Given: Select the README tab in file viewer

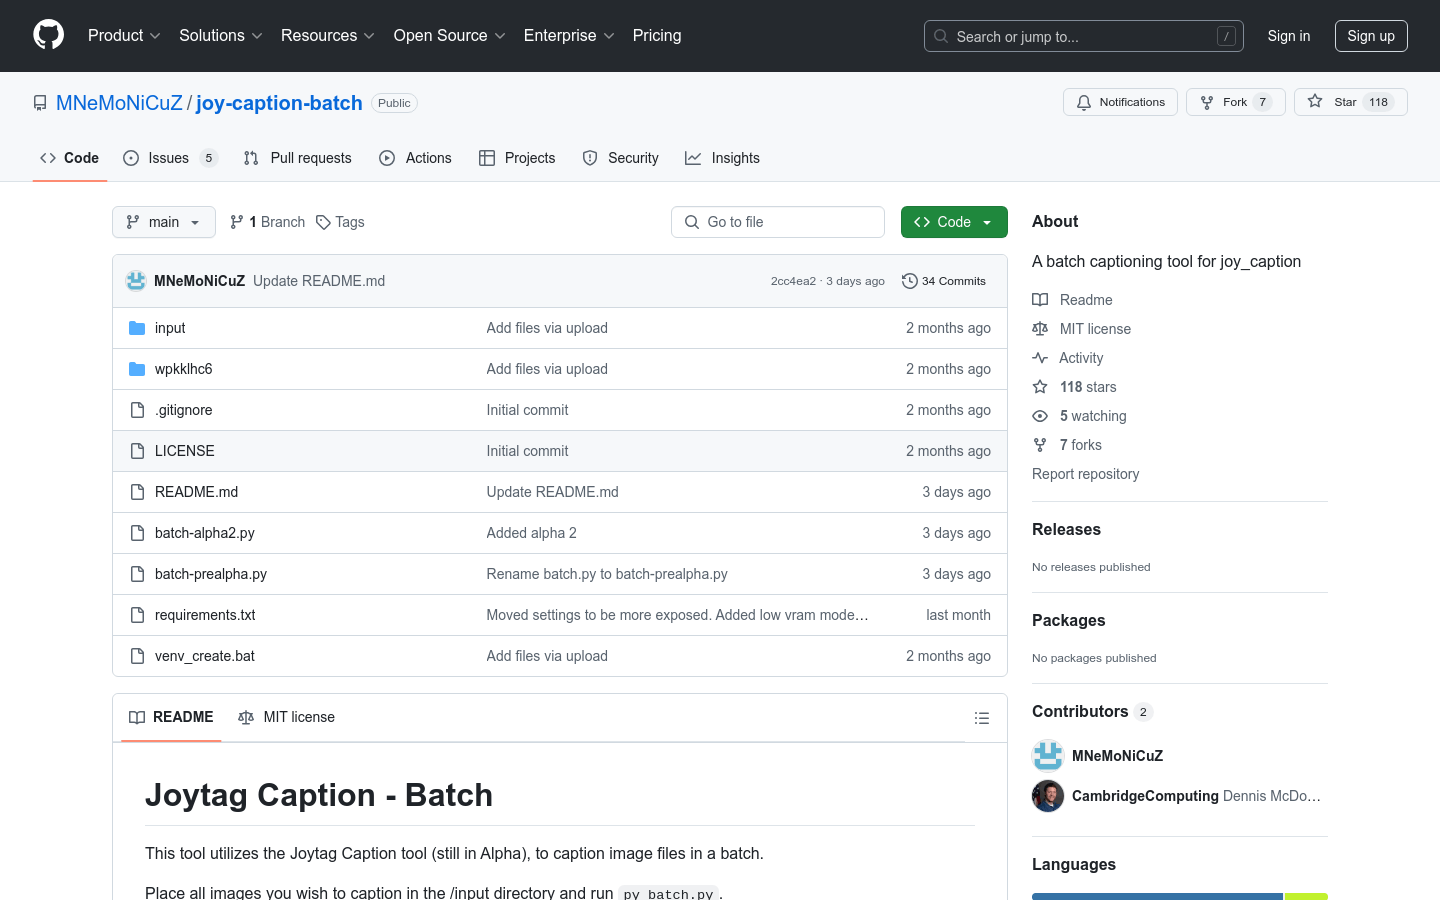Looking at the screenshot, I should [171, 717].
